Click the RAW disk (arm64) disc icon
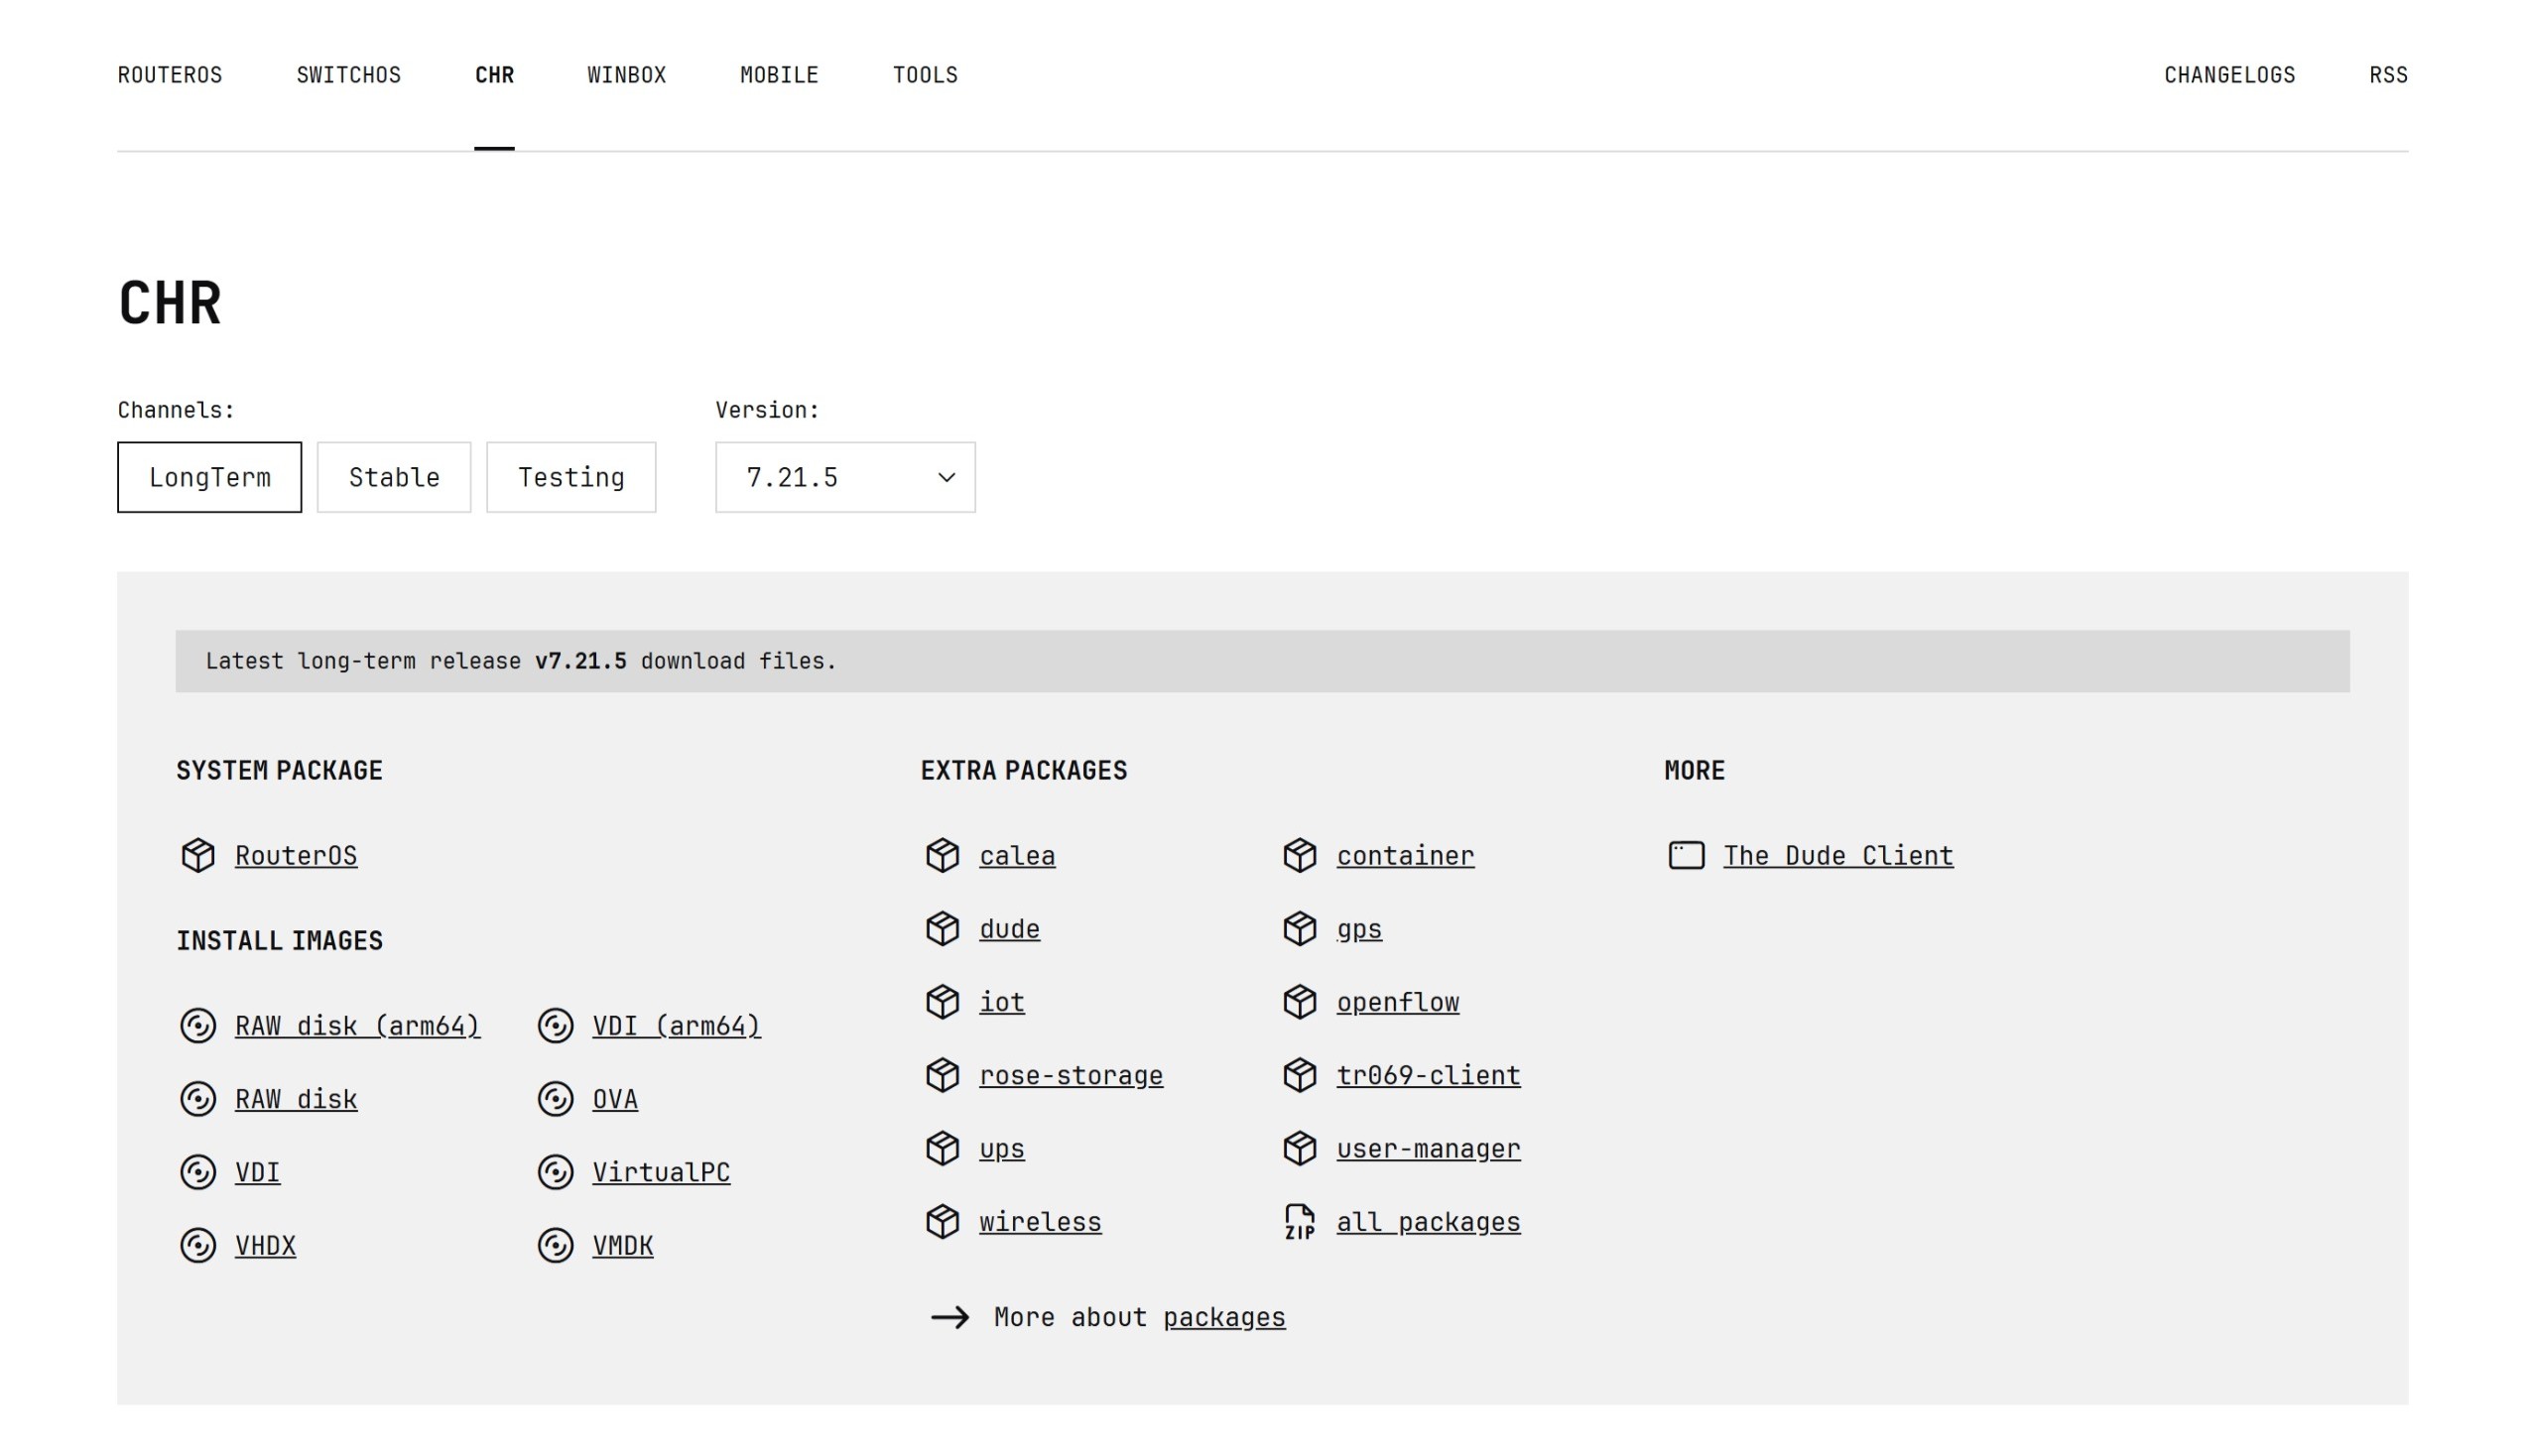 click(198, 1025)
